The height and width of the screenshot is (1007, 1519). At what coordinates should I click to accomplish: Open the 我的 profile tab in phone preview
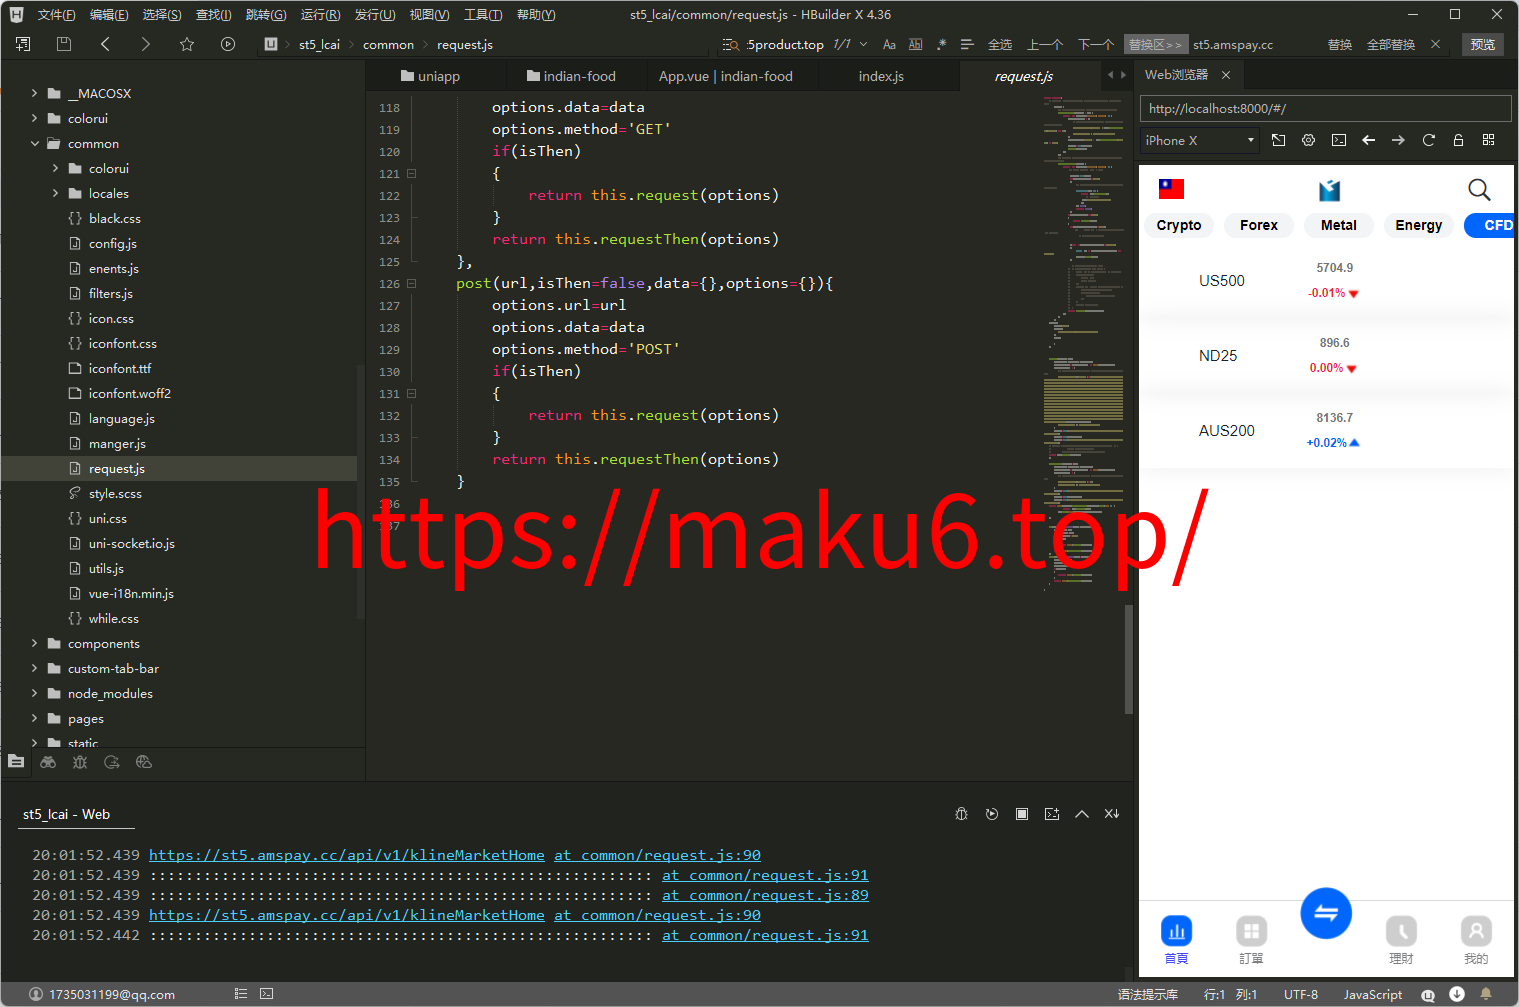click(1476, 940)
